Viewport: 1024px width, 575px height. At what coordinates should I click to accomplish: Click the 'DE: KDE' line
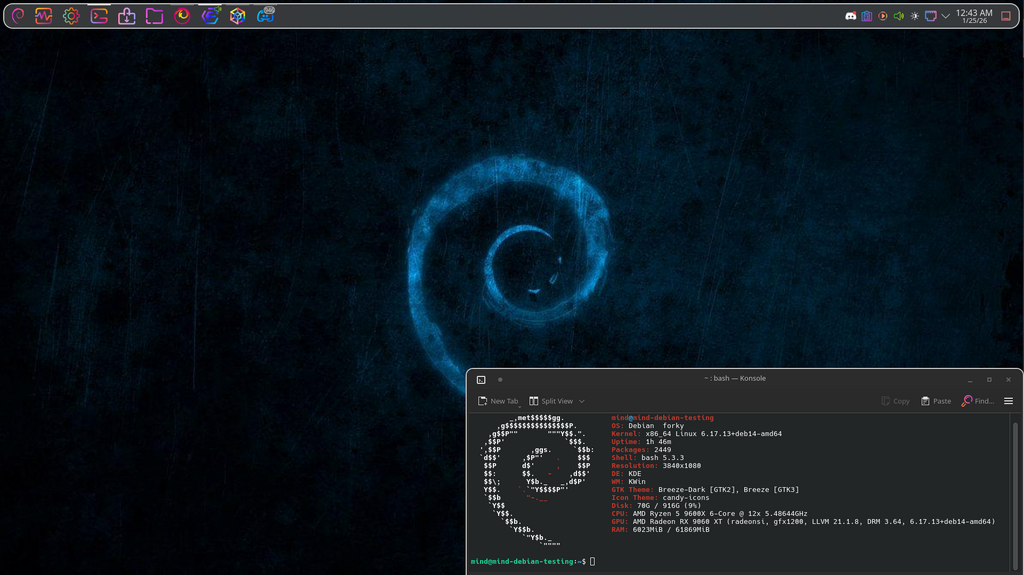click(626, 474)
